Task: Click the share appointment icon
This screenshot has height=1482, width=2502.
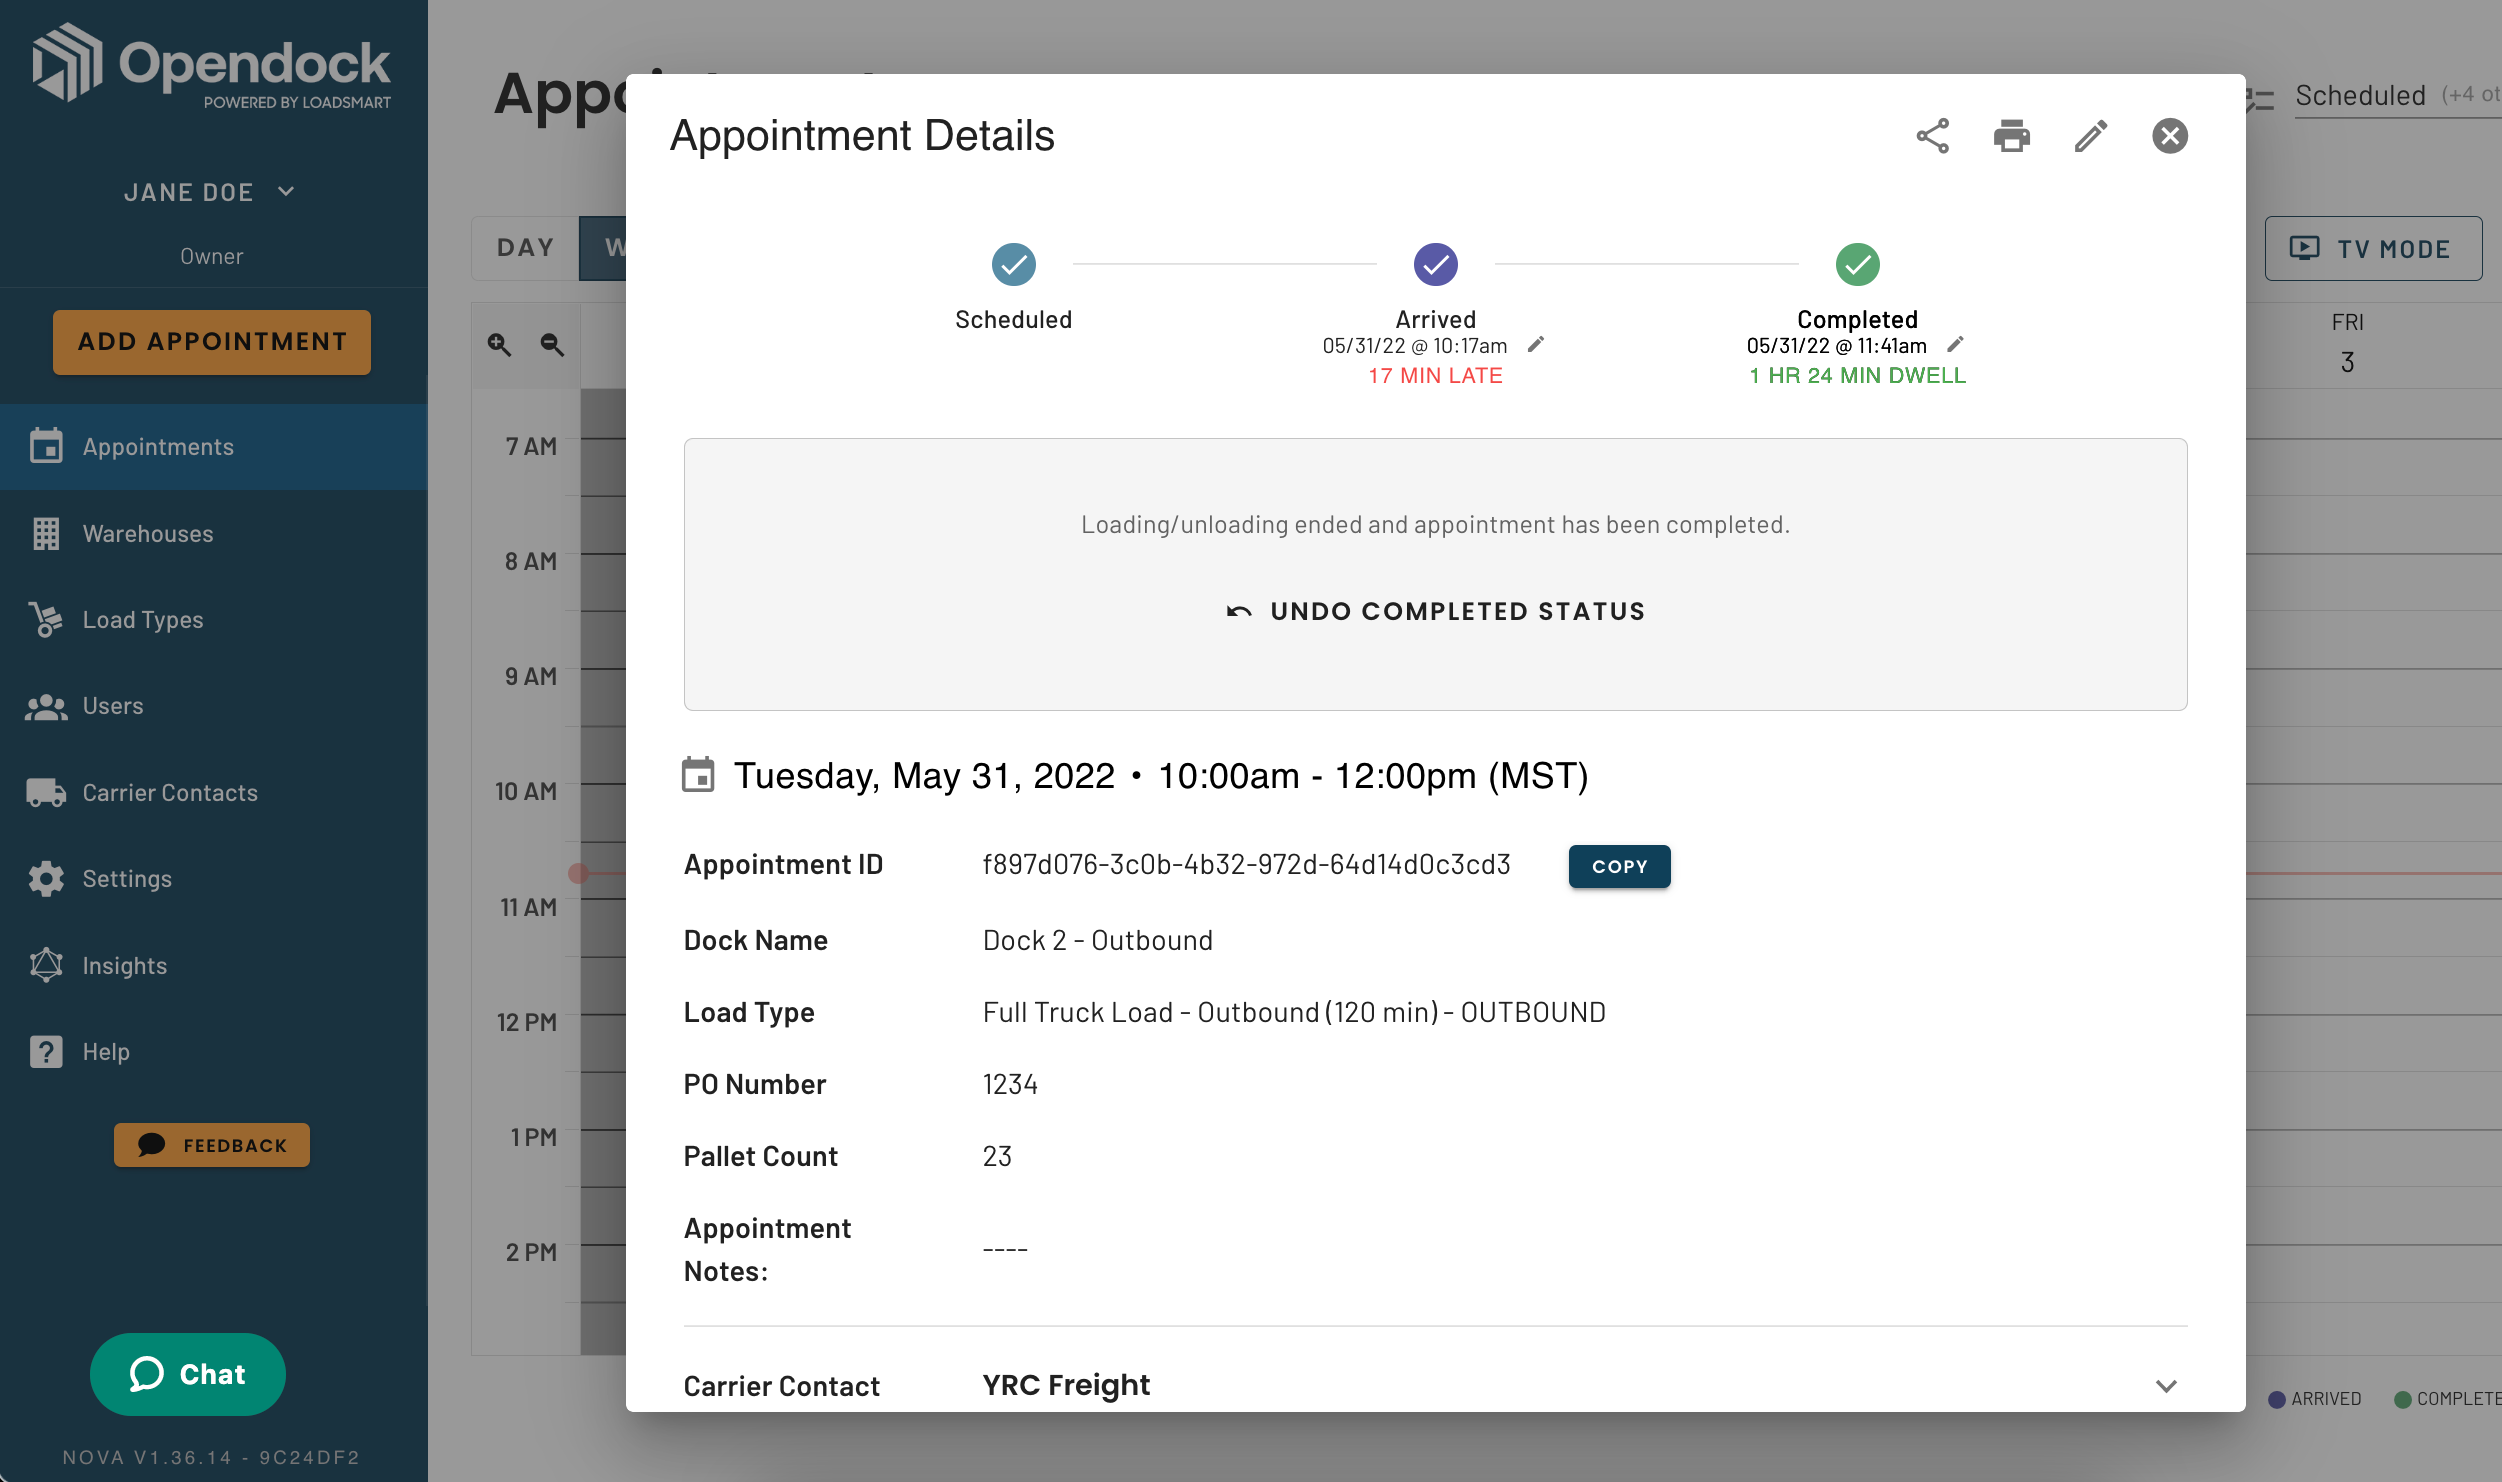Action: [1932, 136]
